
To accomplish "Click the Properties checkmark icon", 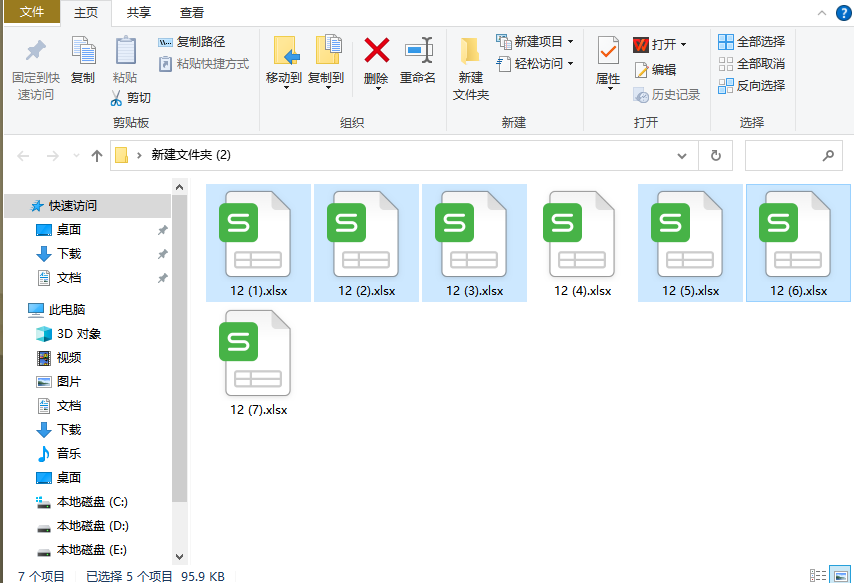I will (608, 51).
